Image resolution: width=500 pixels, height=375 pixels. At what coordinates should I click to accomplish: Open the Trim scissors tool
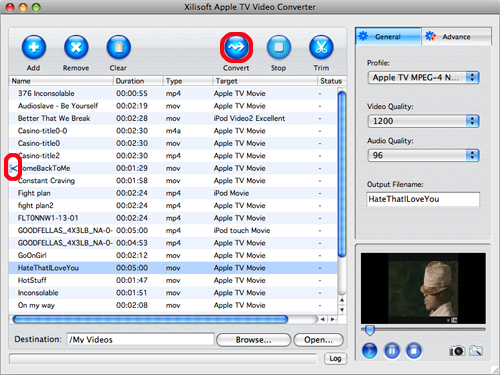[x=321, y=47]
